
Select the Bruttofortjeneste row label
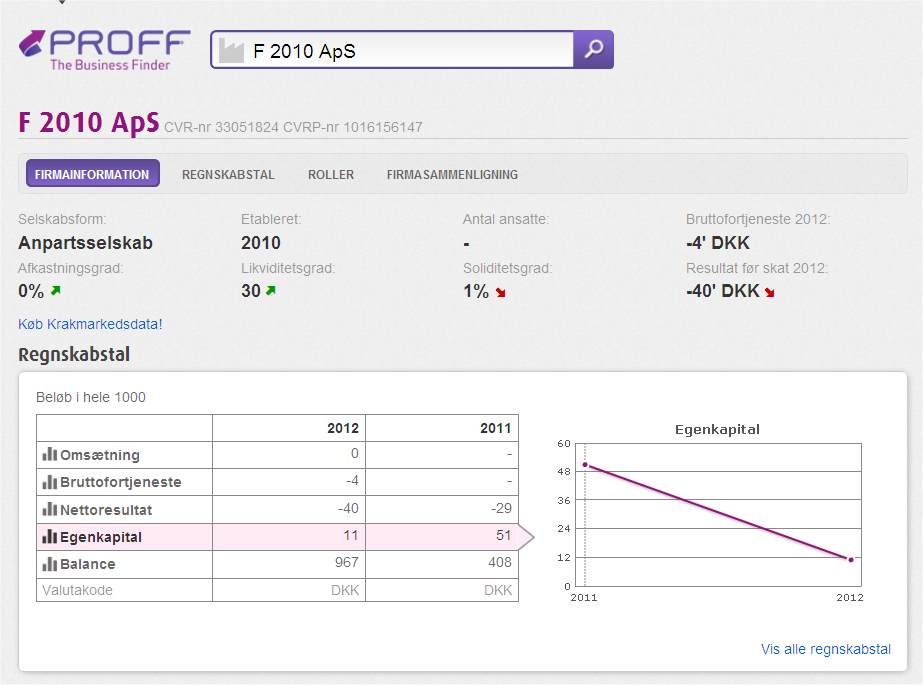pos(121,482)
